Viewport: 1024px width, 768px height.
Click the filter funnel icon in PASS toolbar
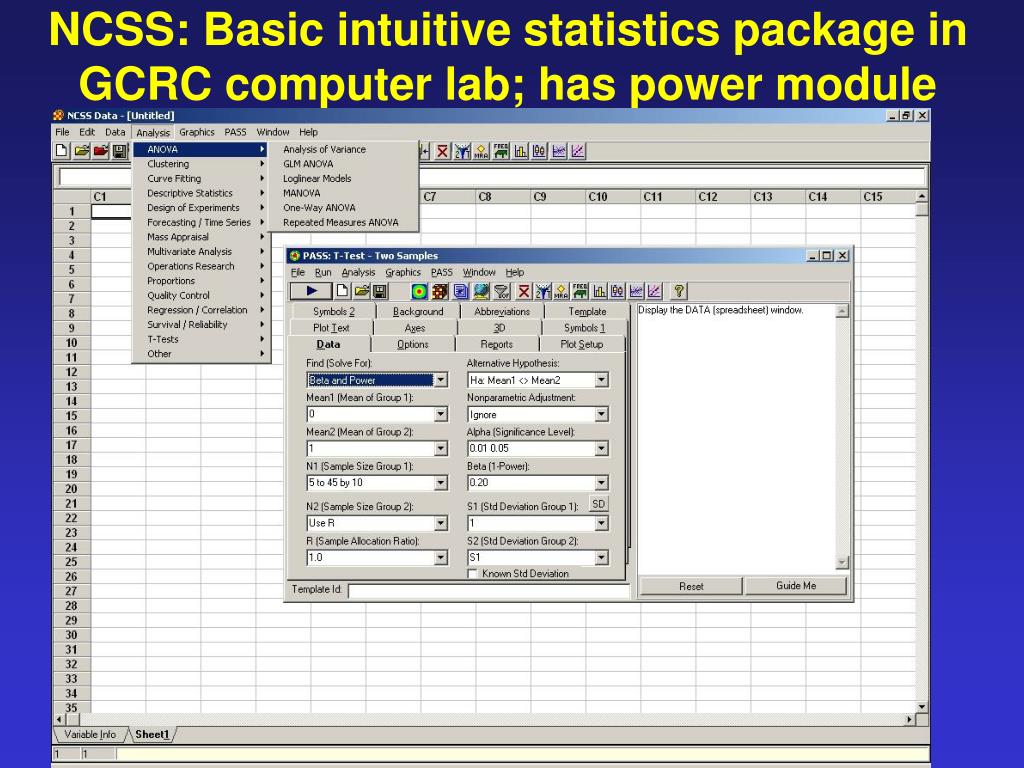tap(502, 291)
